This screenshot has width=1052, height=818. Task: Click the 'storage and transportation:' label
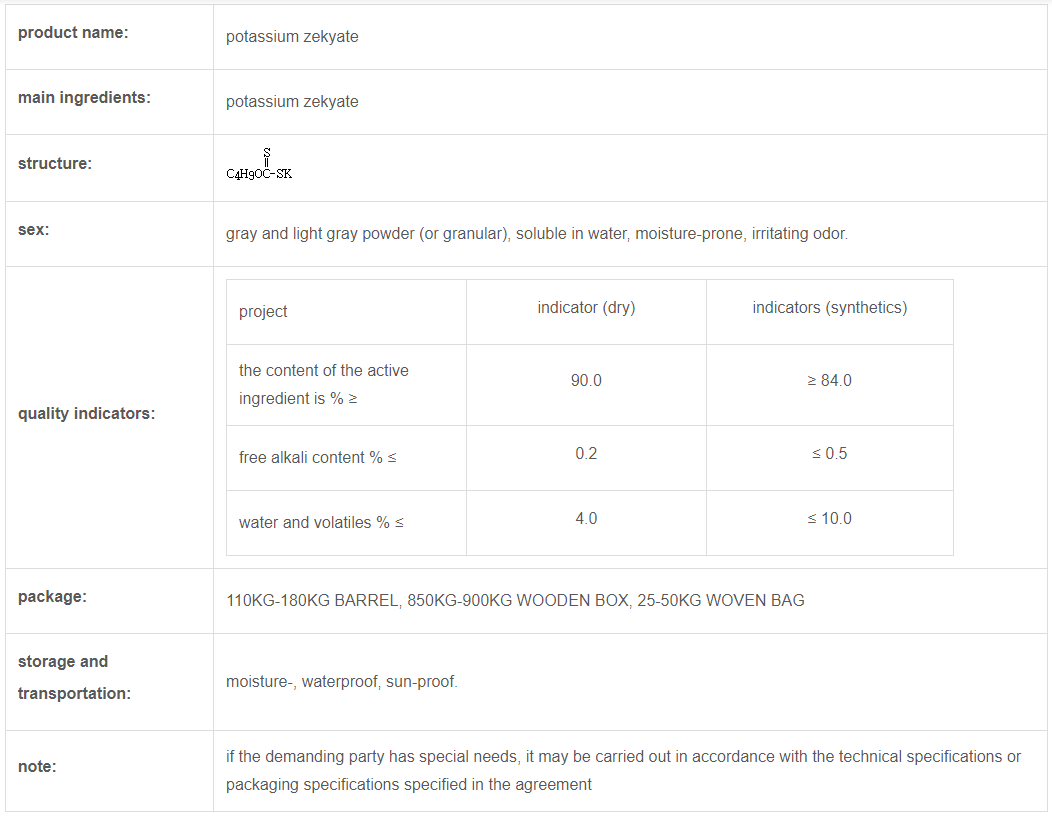click(74, 677)
